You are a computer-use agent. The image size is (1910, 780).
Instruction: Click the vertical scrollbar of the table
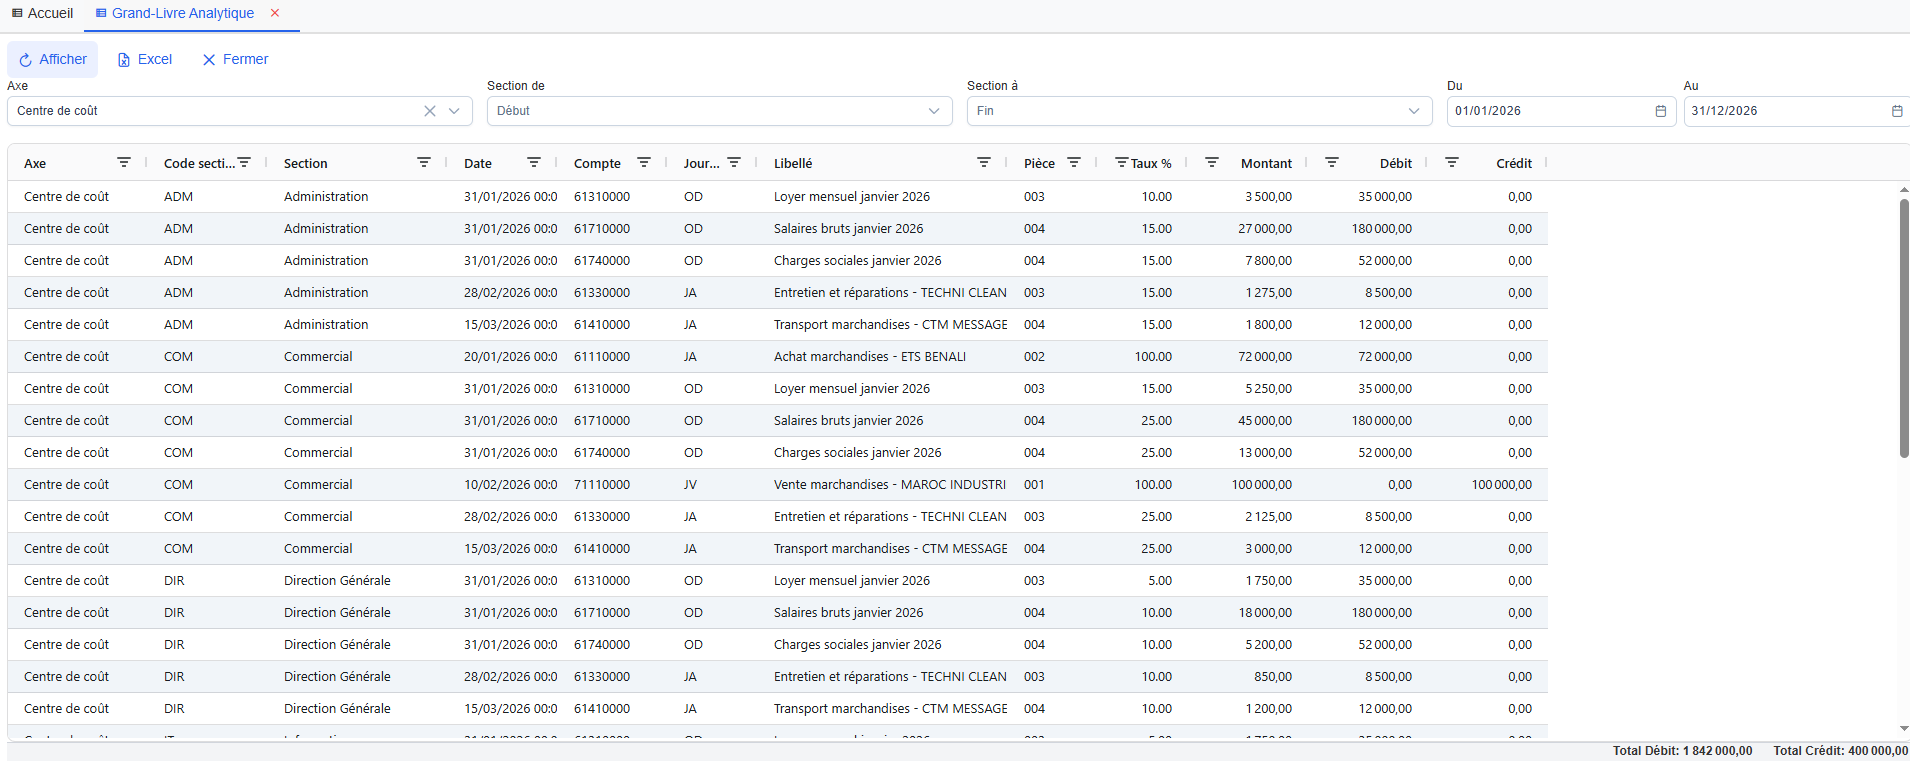1904,330
